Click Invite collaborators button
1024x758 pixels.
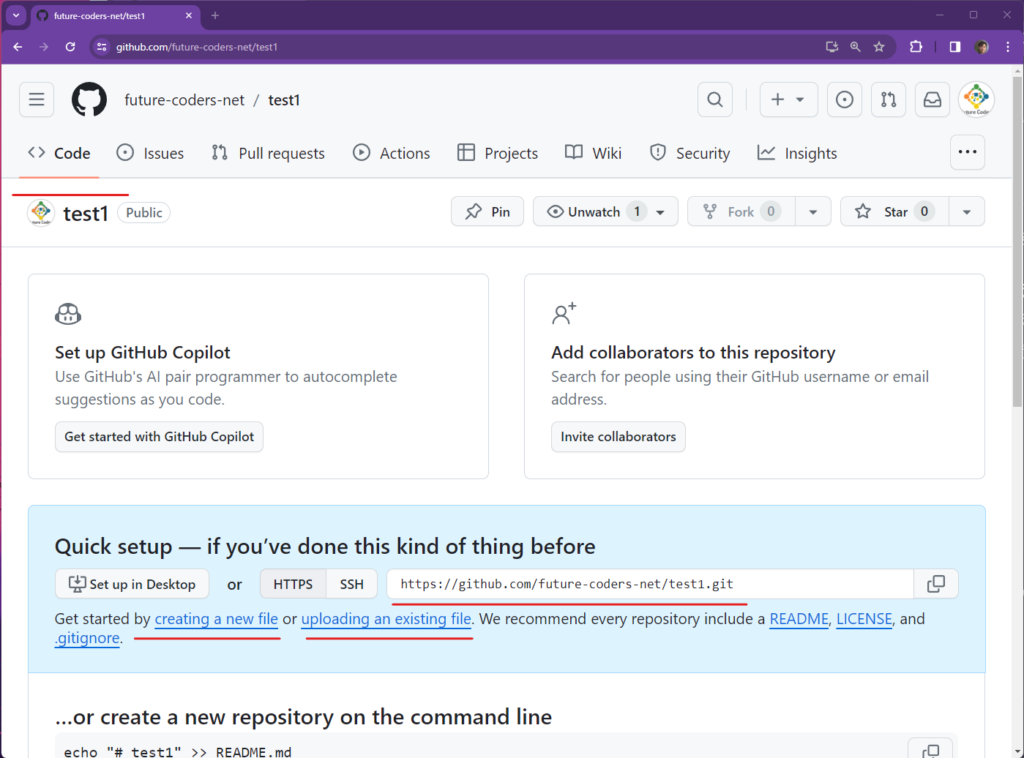pyautogui.click(x=618, y=437)
